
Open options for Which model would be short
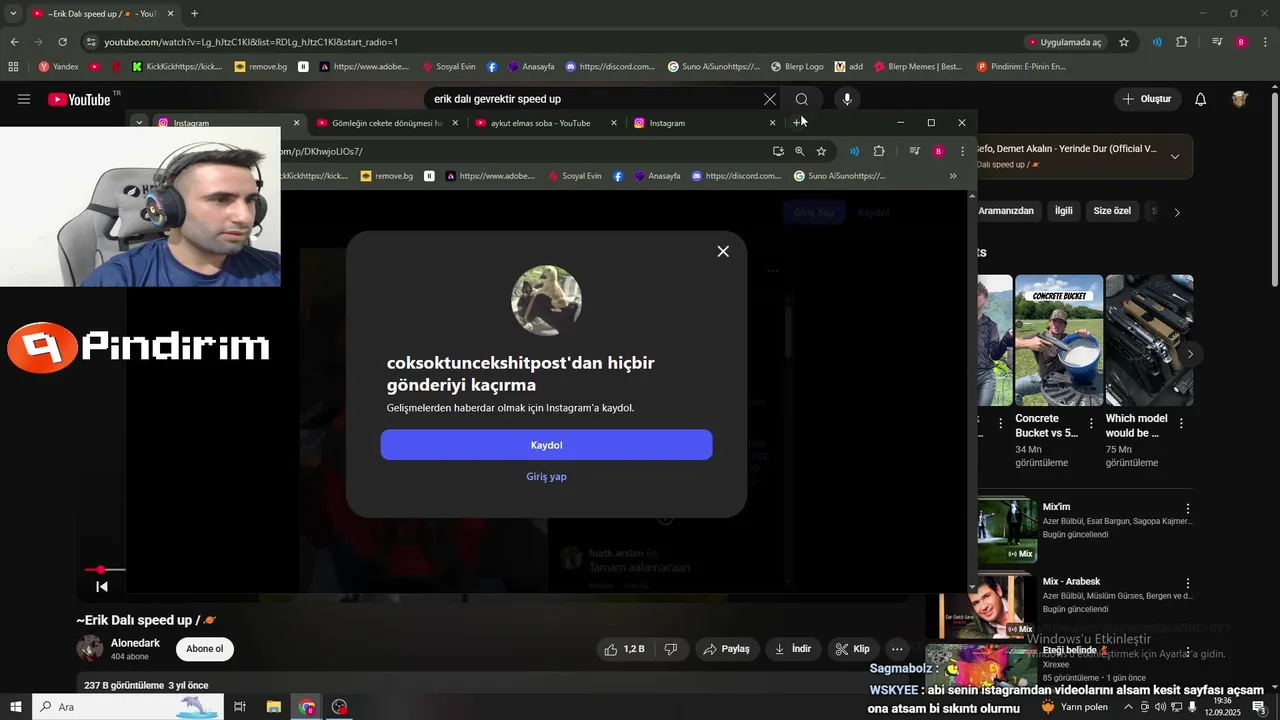click(1181, 423)
